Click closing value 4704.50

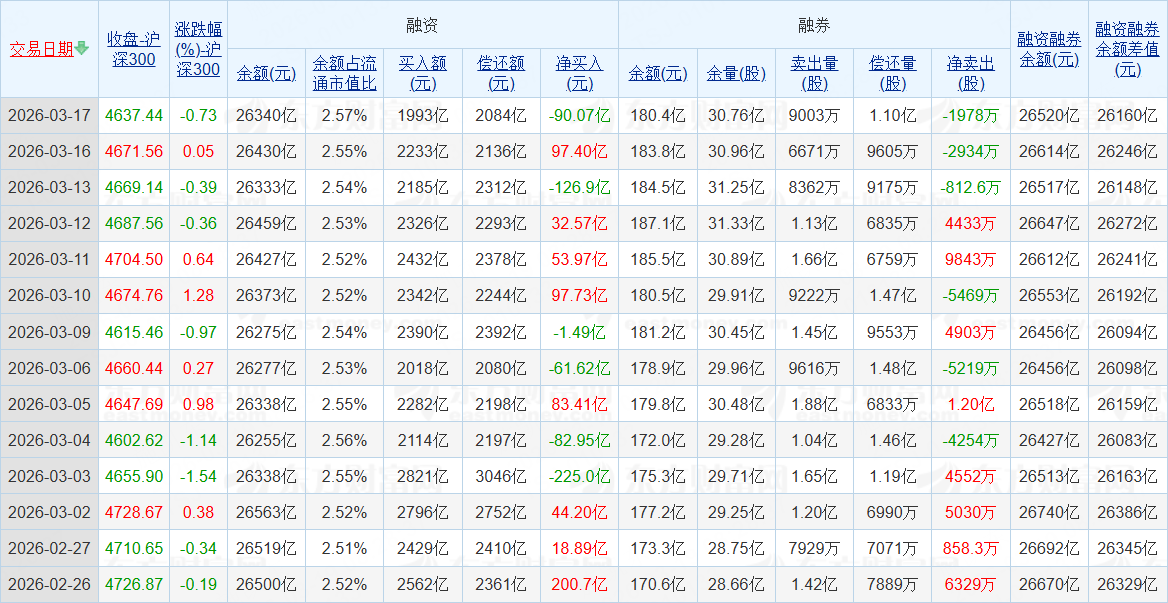click(134, 260)
